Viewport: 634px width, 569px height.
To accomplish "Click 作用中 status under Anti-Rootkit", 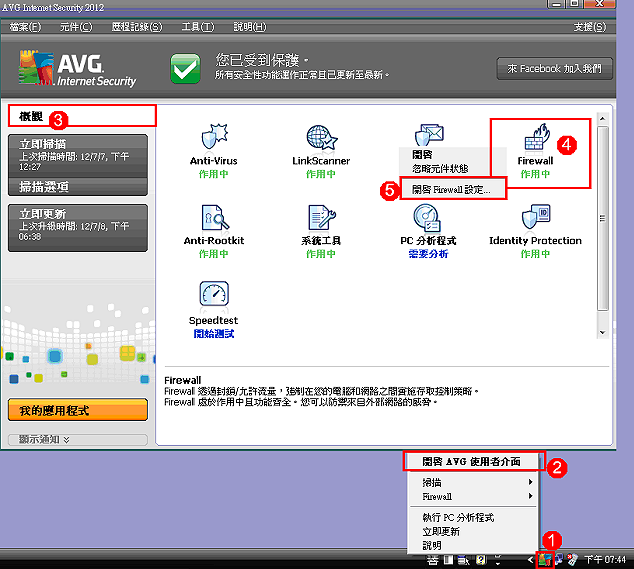I will (x=213, y=254).
